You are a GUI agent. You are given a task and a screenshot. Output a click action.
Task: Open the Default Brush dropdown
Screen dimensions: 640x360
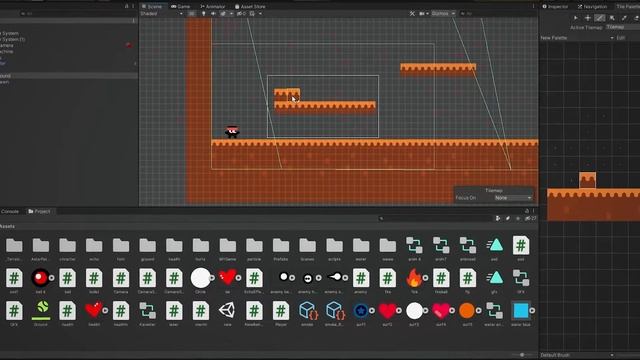[x=577, y=355]
